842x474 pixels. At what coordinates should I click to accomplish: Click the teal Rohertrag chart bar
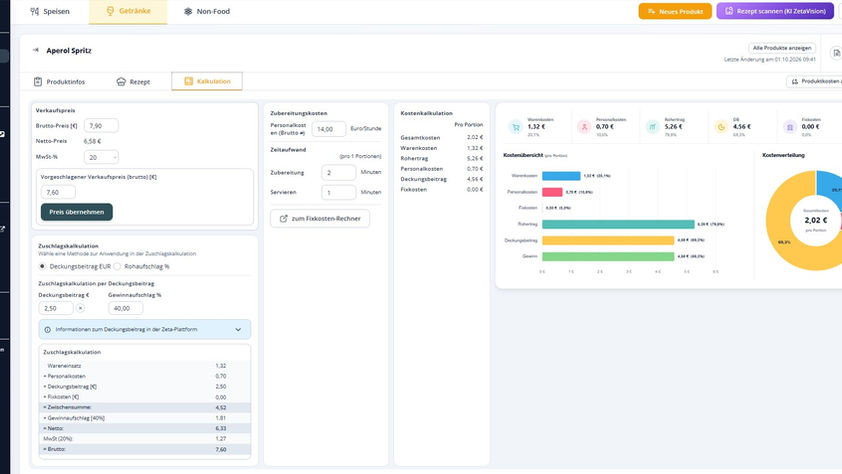tap(618, 224)
